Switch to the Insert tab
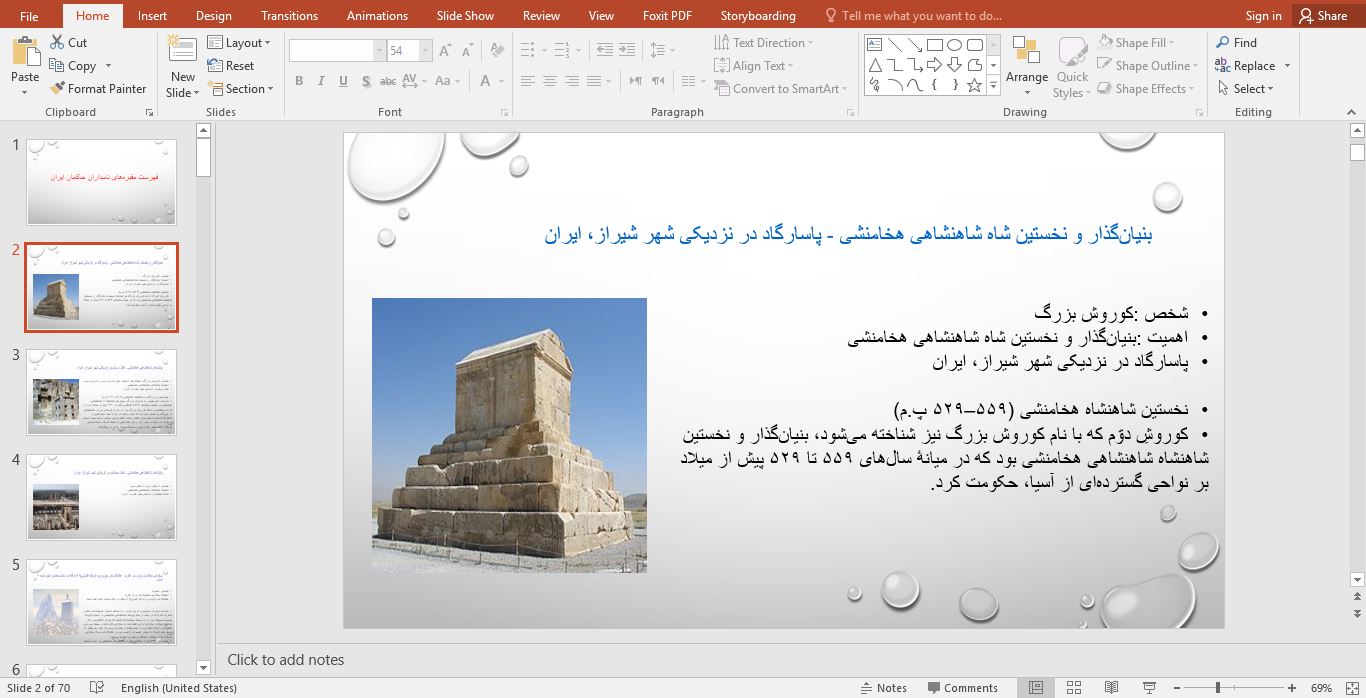 click(152, 15)
